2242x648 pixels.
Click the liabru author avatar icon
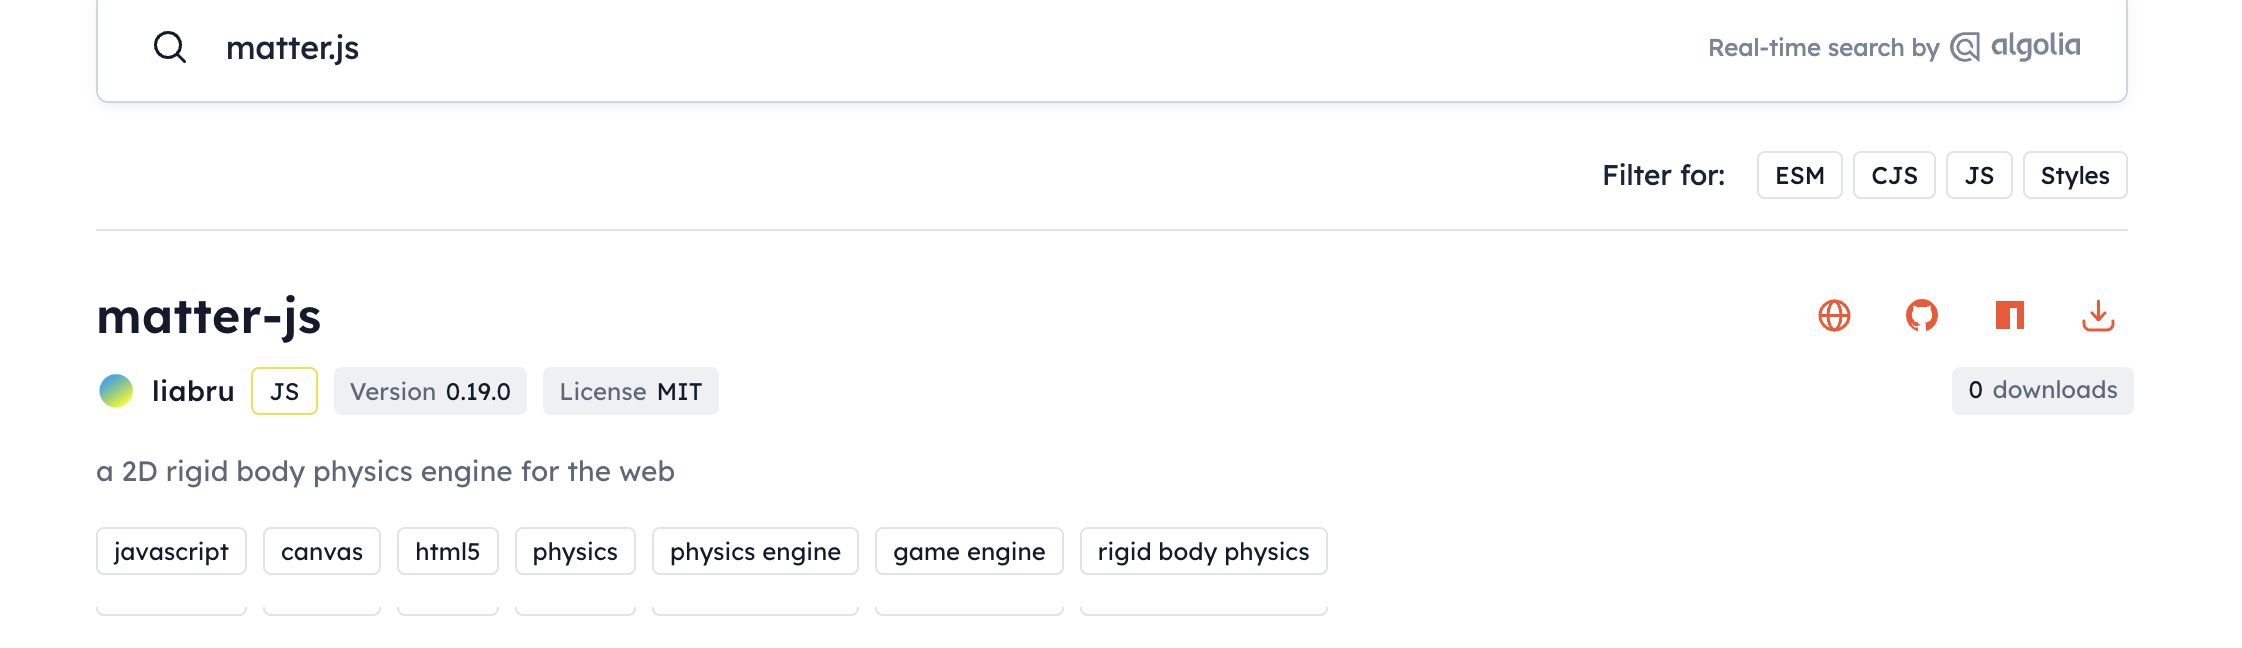115,390
